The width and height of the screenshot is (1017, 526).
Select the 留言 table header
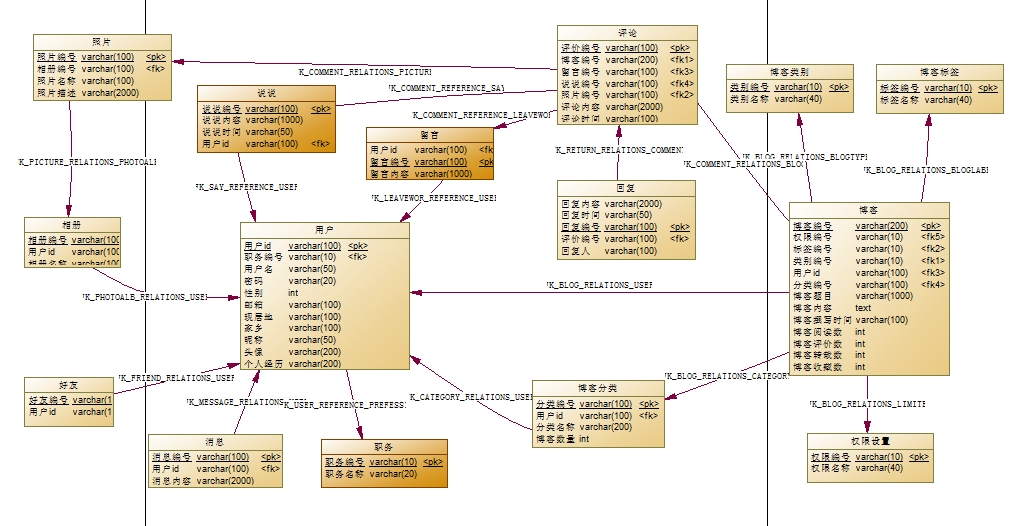coord(429,135)
